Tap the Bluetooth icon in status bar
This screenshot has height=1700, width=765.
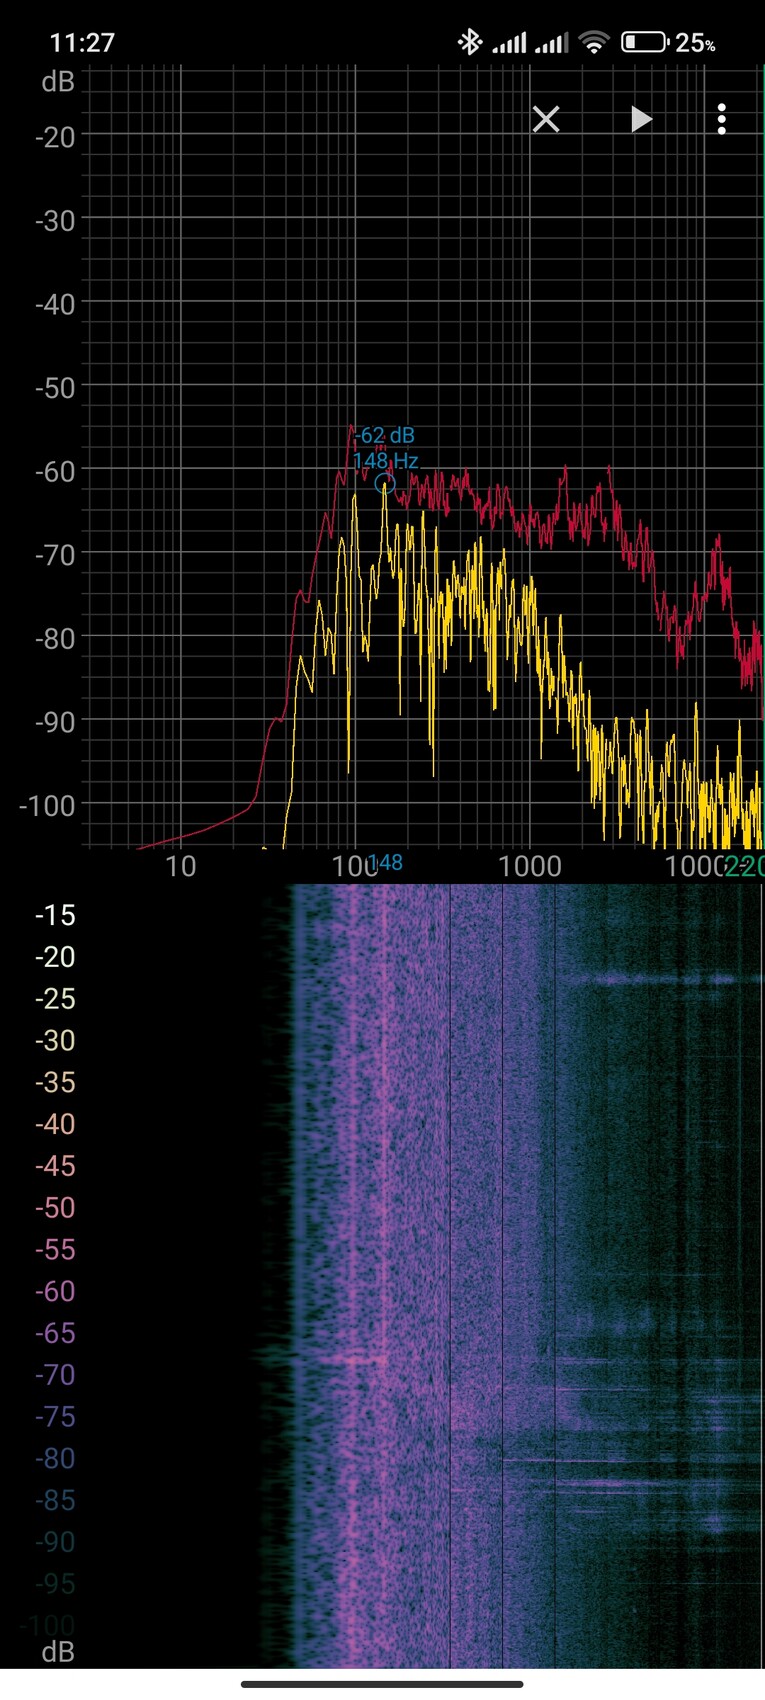point(469,42)
